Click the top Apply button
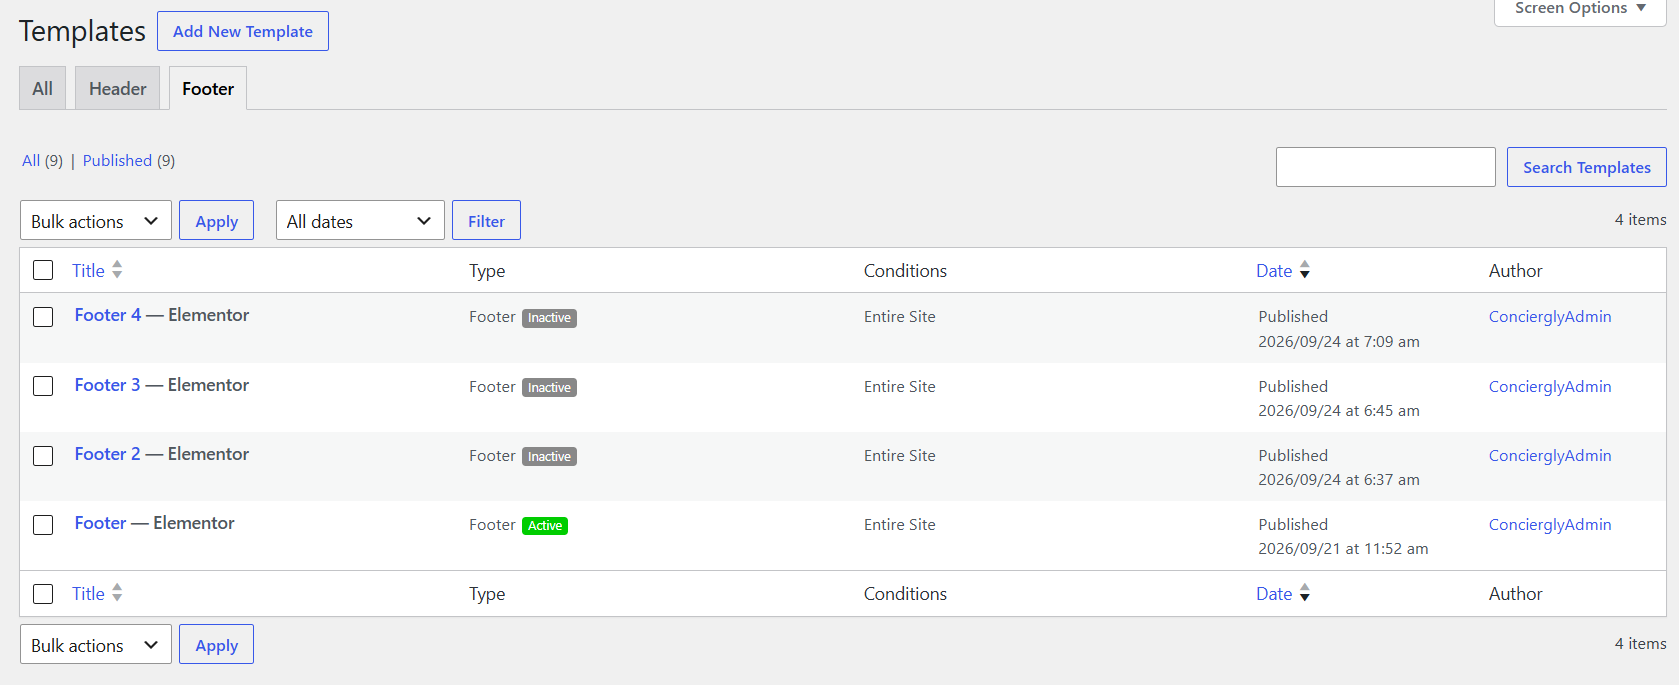1679x685 pixels. click(x=216, y=220)
